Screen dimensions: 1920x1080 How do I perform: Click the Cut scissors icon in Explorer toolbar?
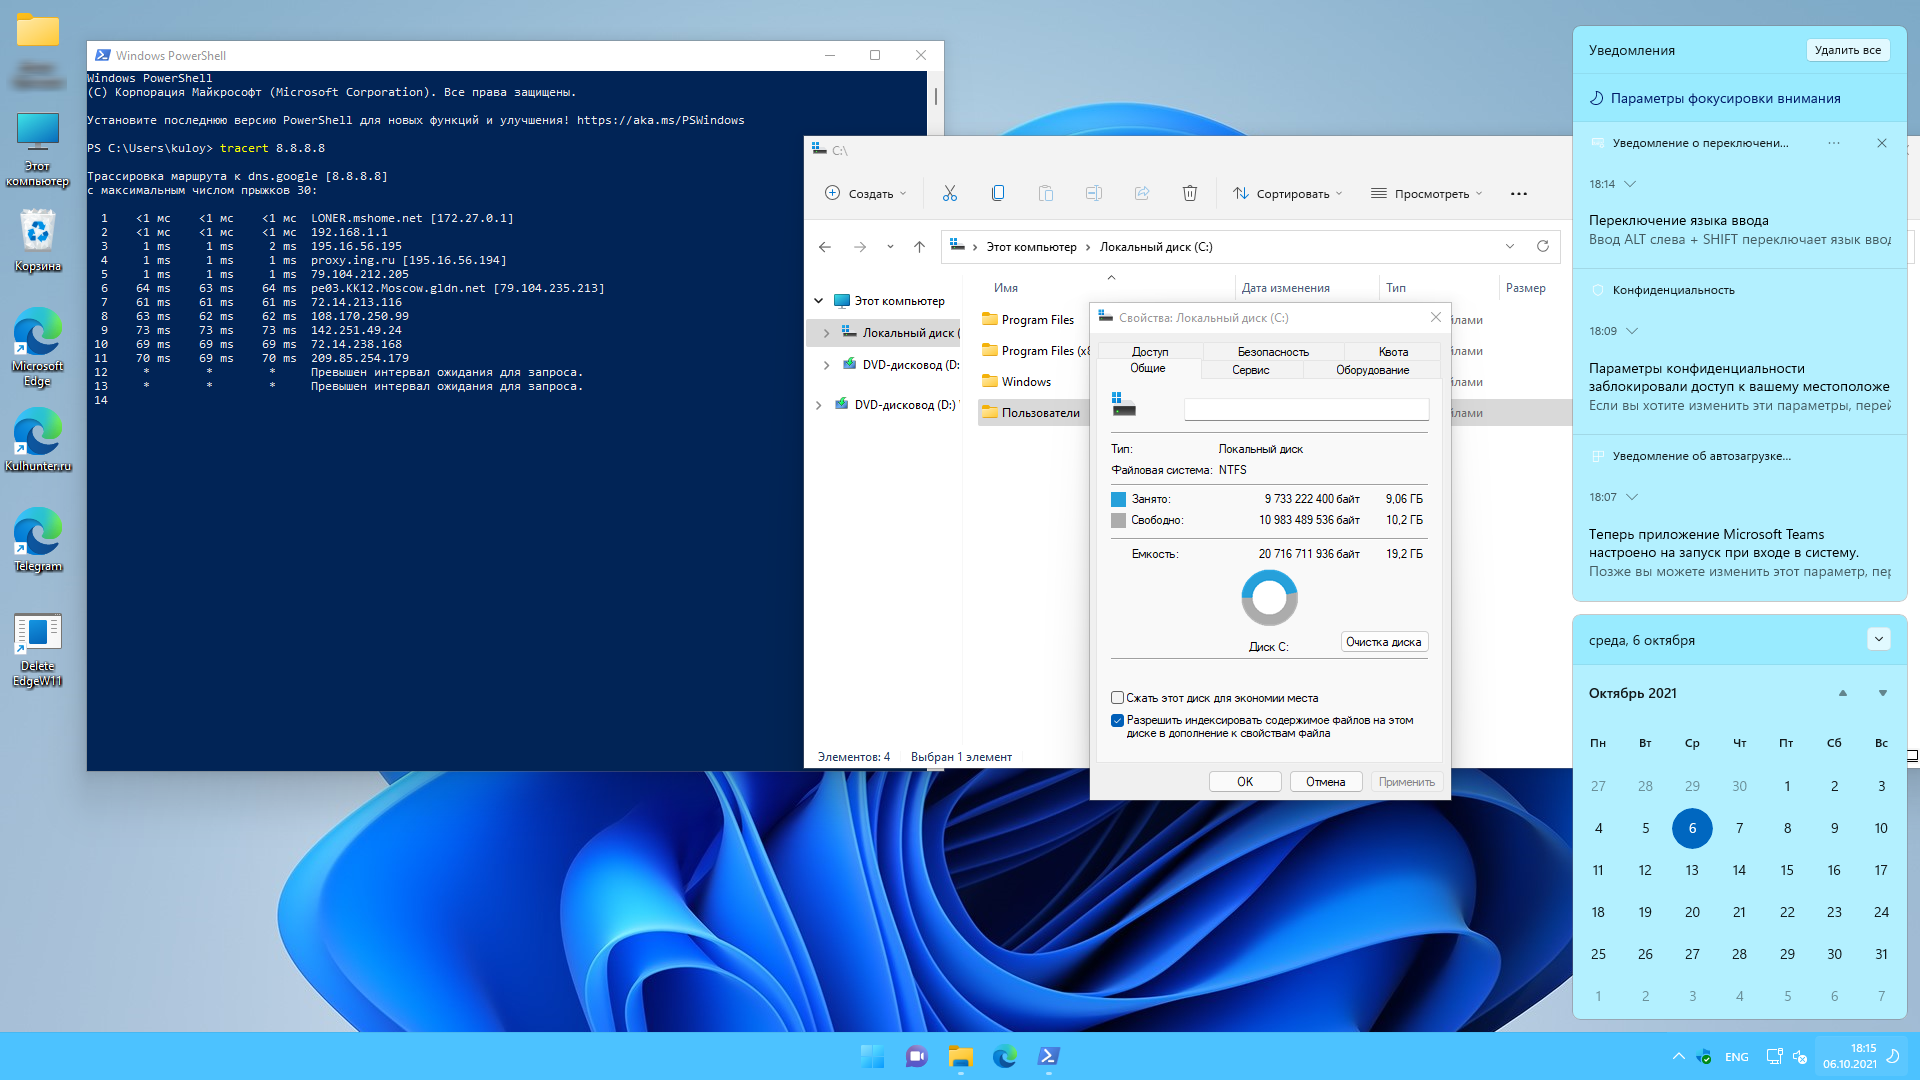pos(949,193)
